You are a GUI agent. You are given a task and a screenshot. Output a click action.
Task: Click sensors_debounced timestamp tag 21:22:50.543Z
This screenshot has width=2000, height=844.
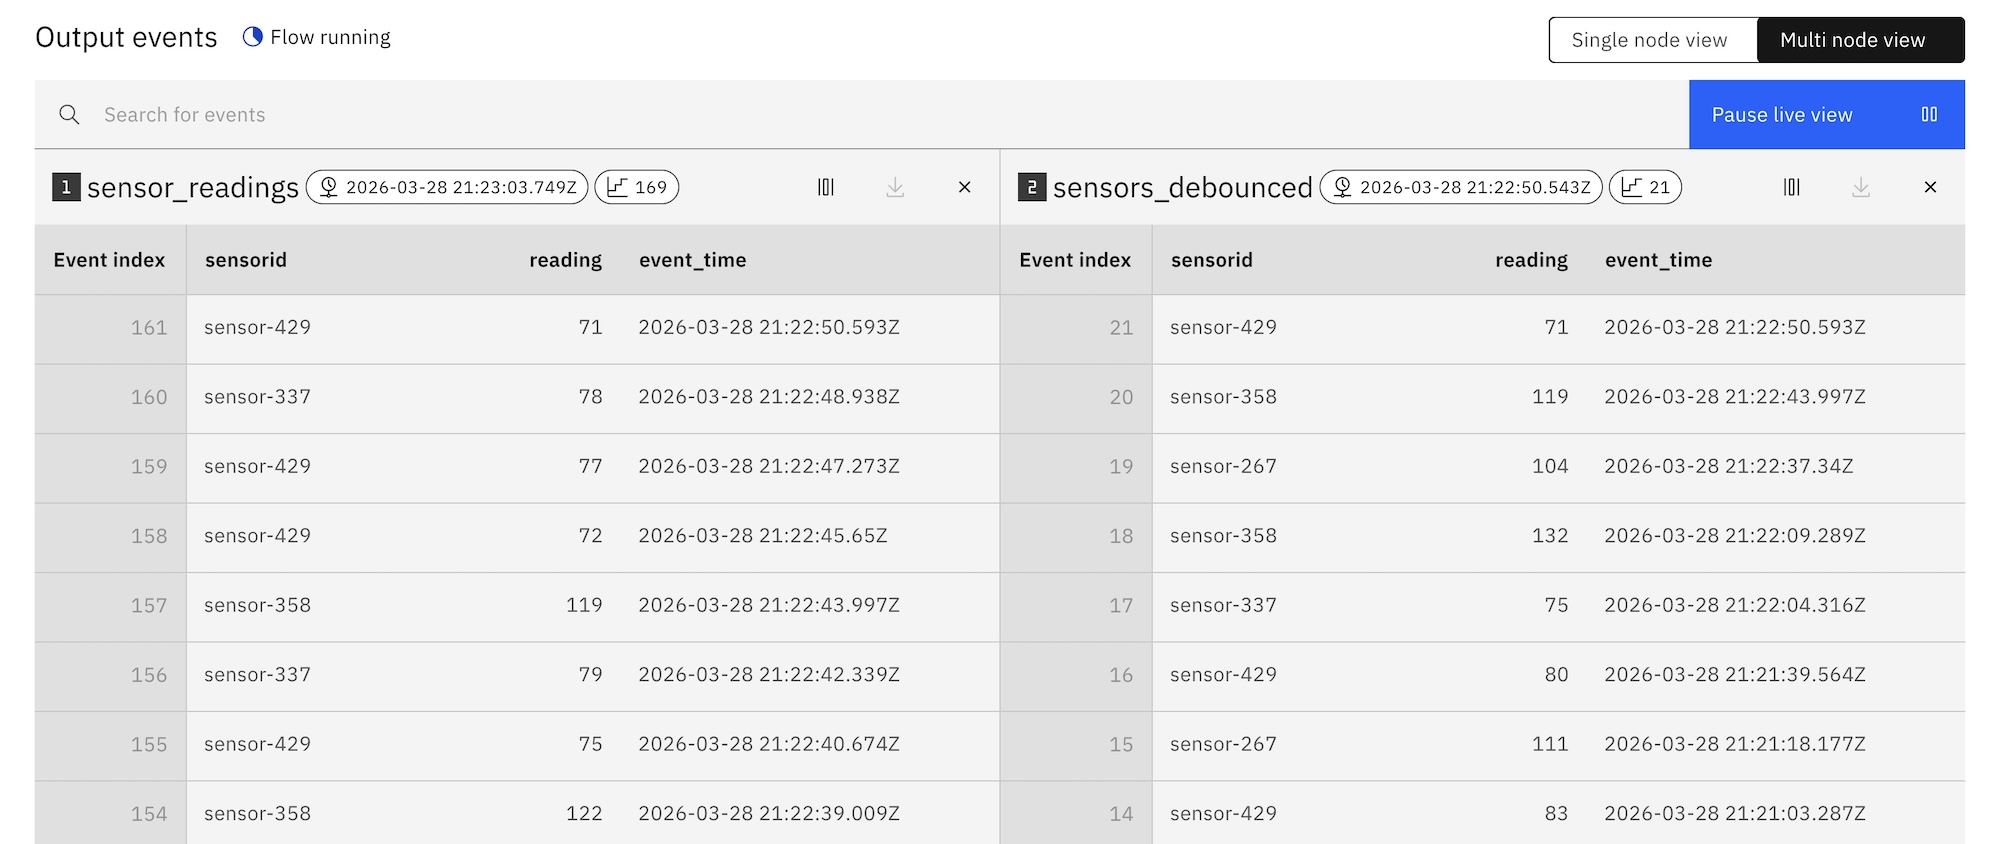pyautogui.click(x=1461, y=187)
